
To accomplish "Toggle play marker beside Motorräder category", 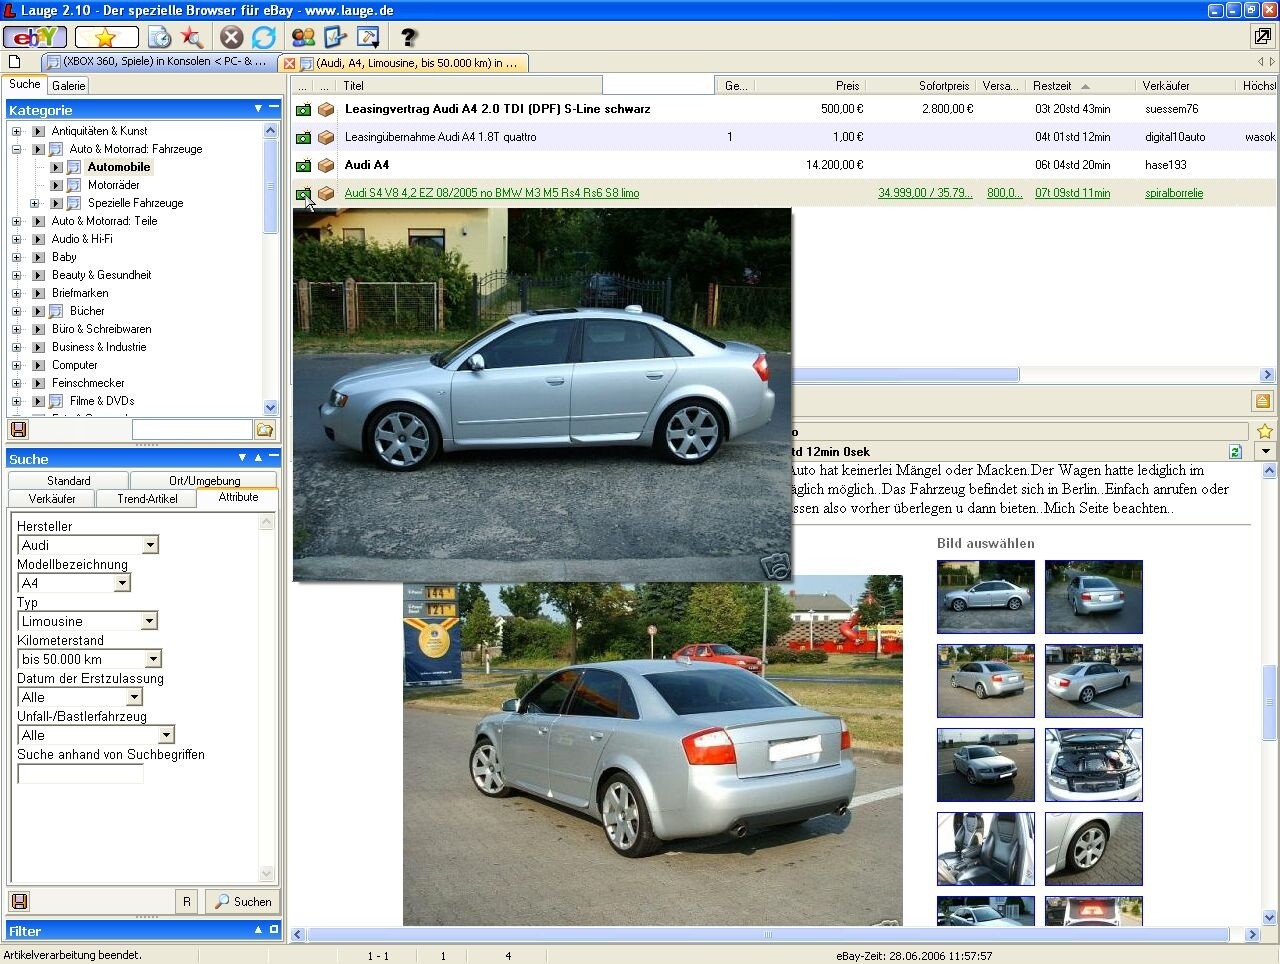I will [x=56, y=185].
